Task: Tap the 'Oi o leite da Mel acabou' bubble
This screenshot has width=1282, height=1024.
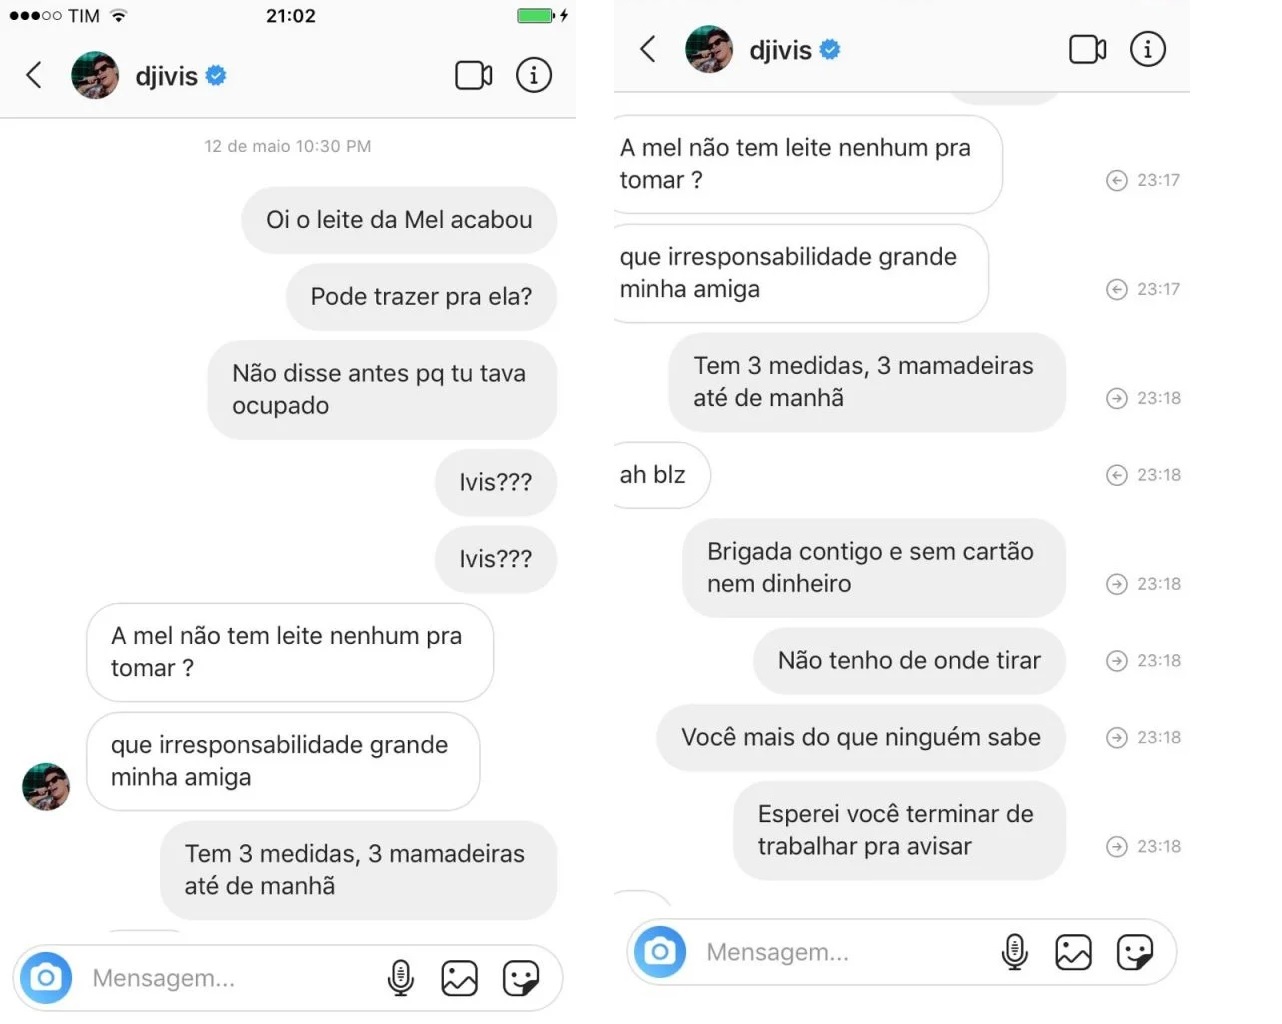Action: pos(399,220)
